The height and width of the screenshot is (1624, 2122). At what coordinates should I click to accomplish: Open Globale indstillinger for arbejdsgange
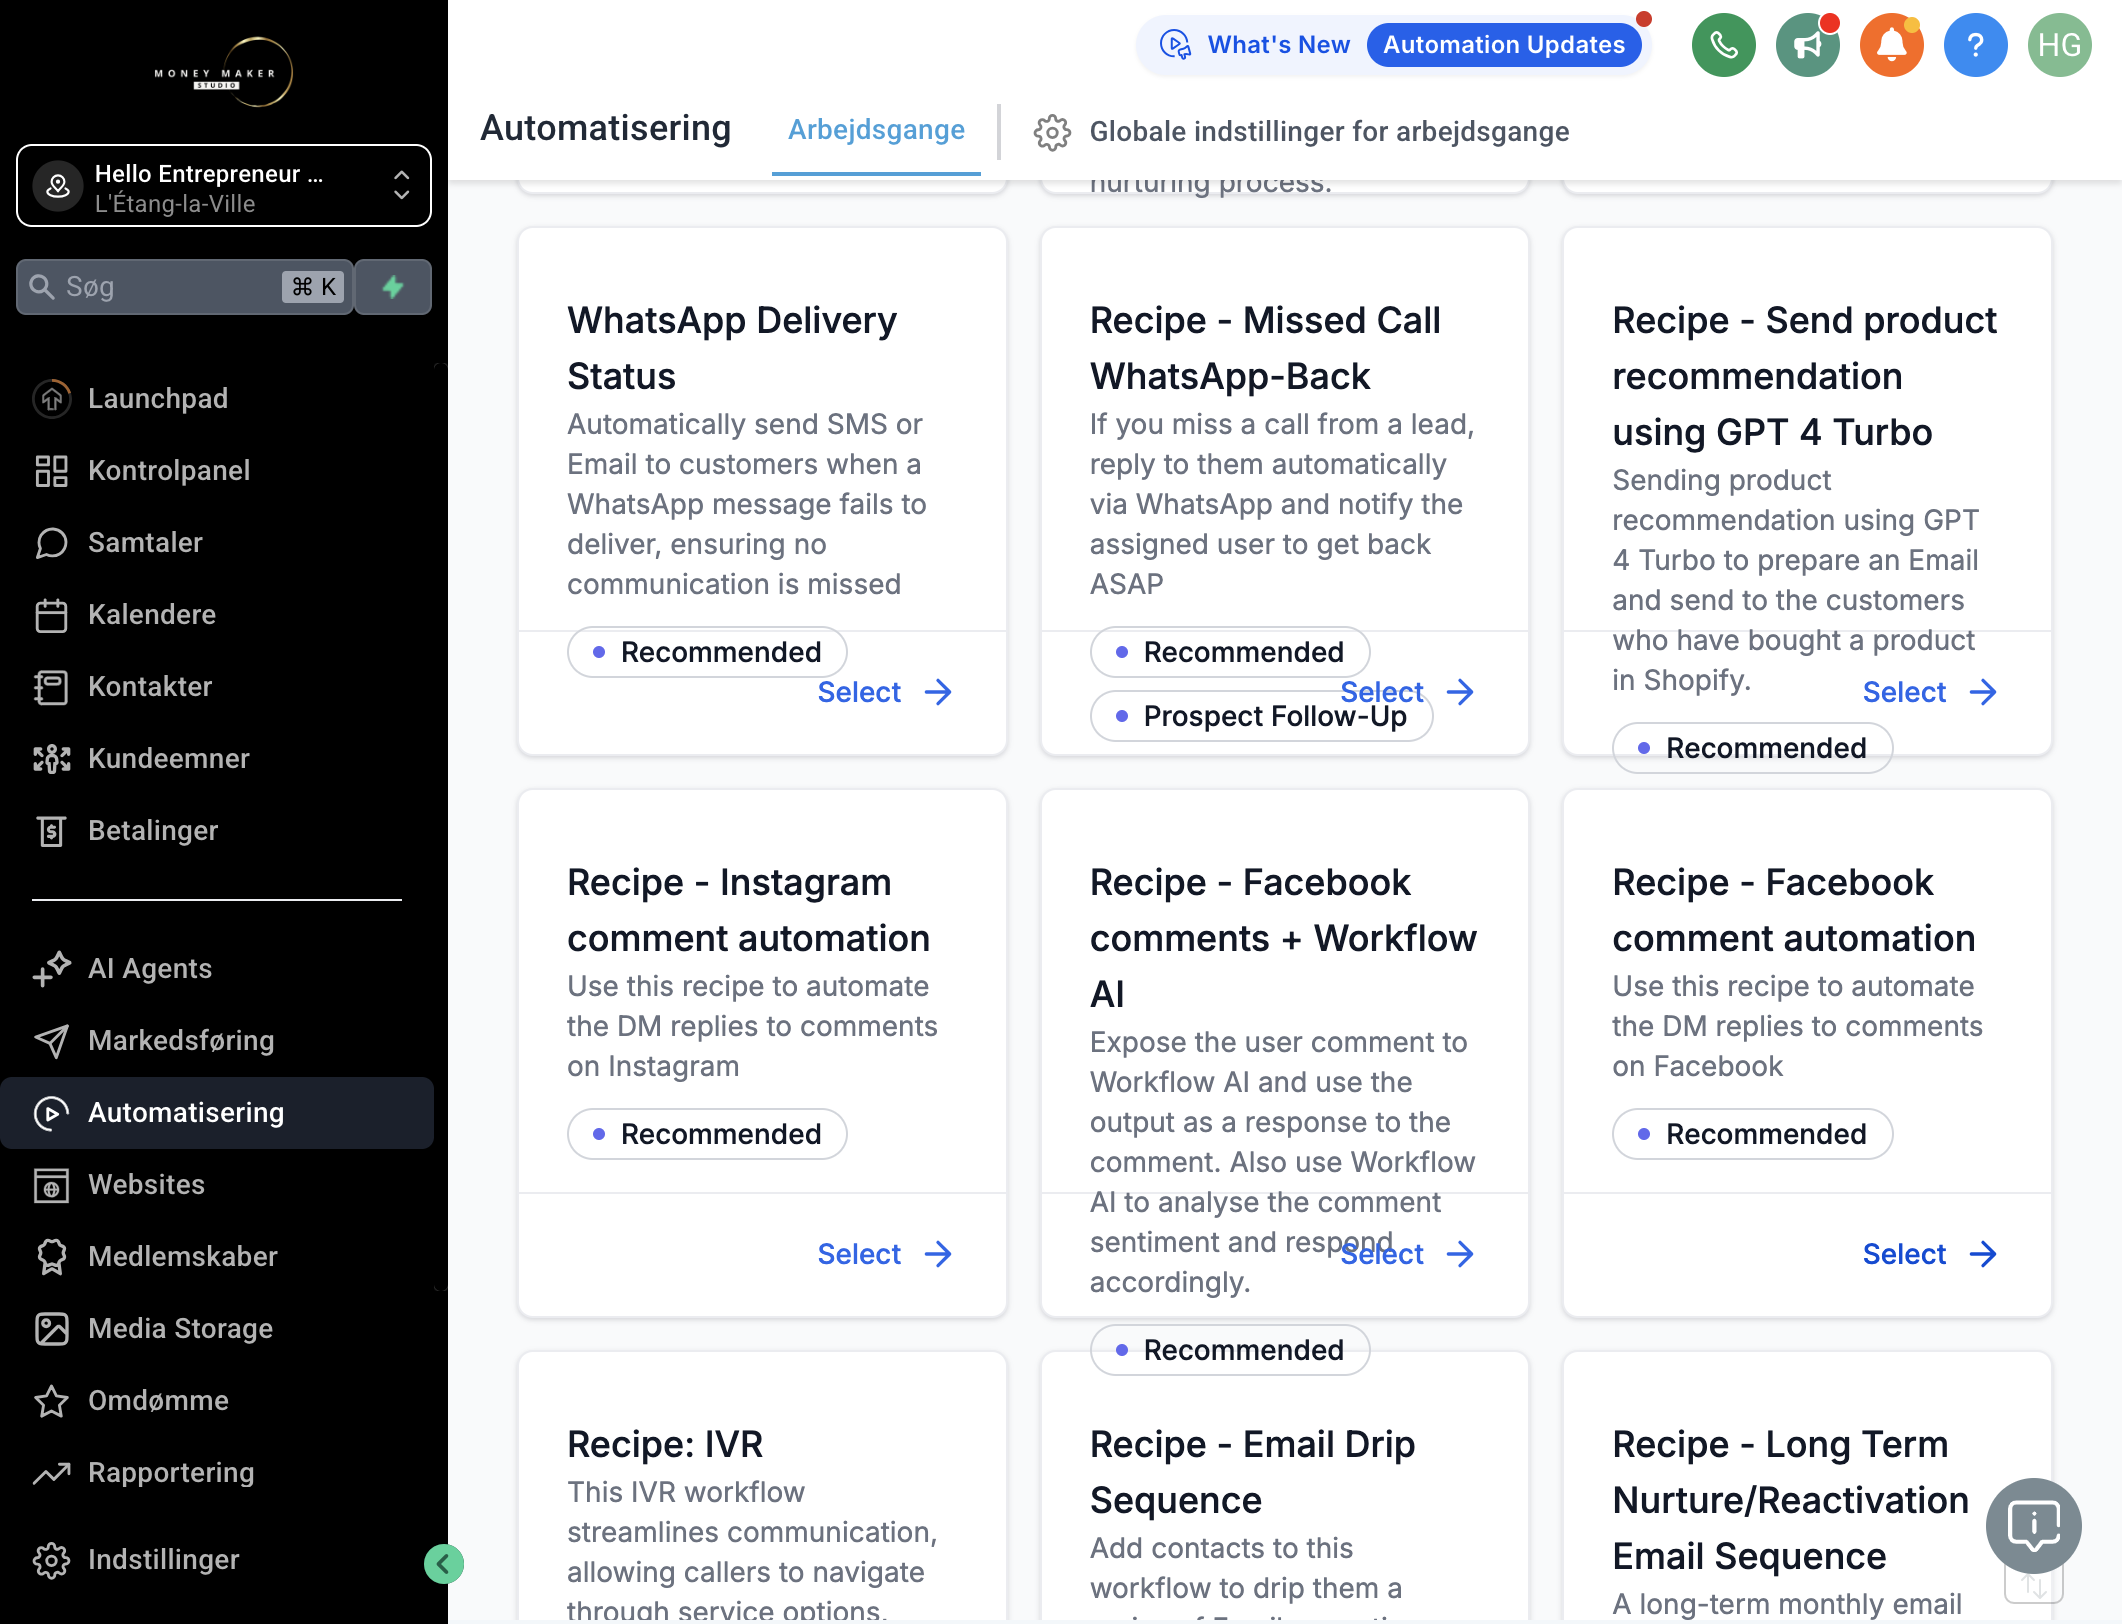click(x=1302, y=132)
